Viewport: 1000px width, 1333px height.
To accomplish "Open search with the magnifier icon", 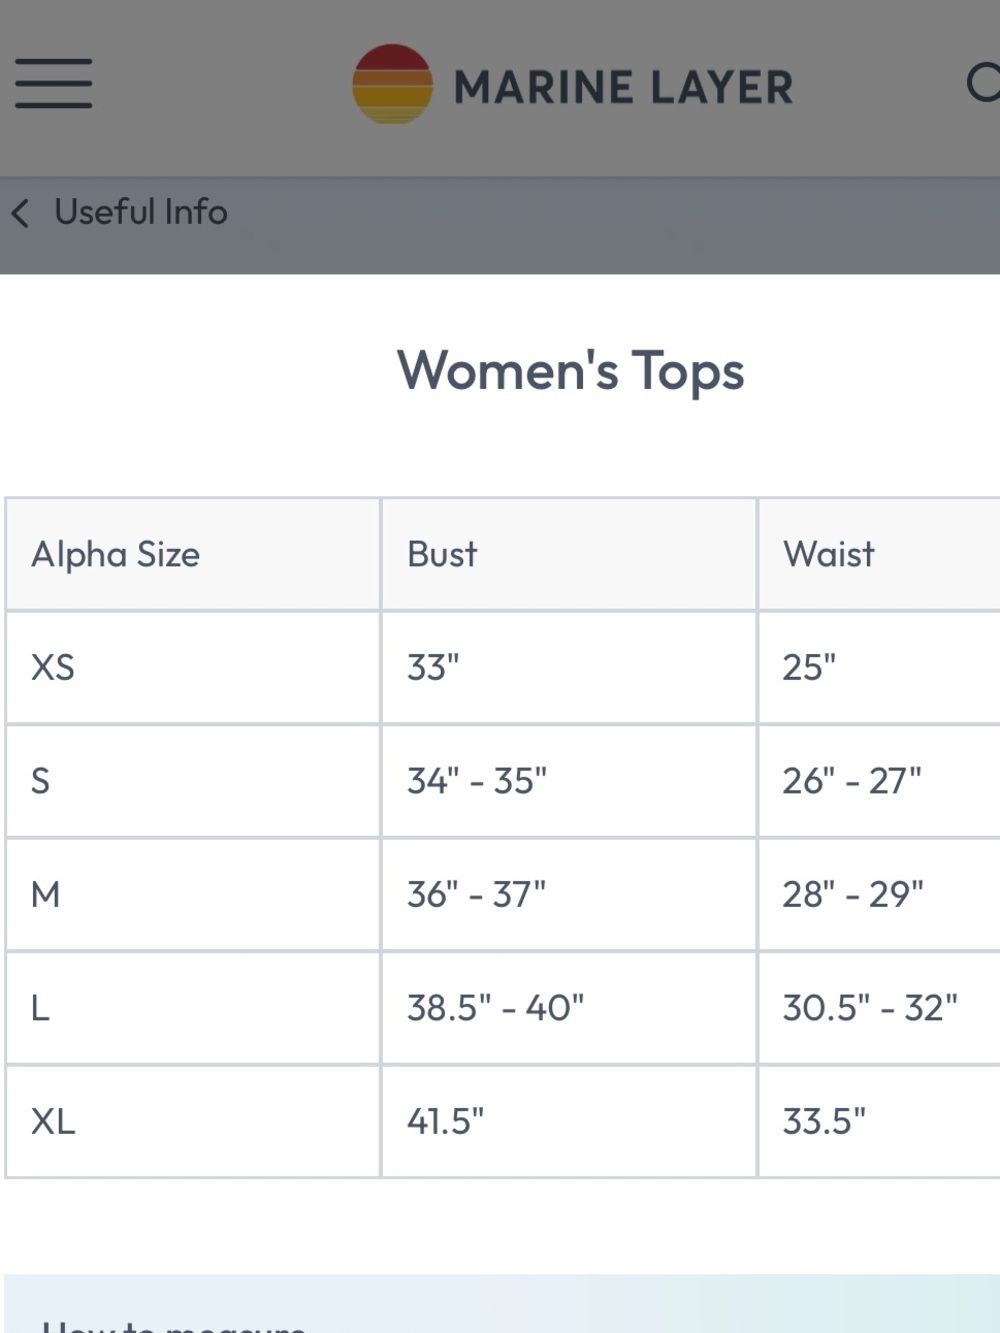I will (984, 83).
